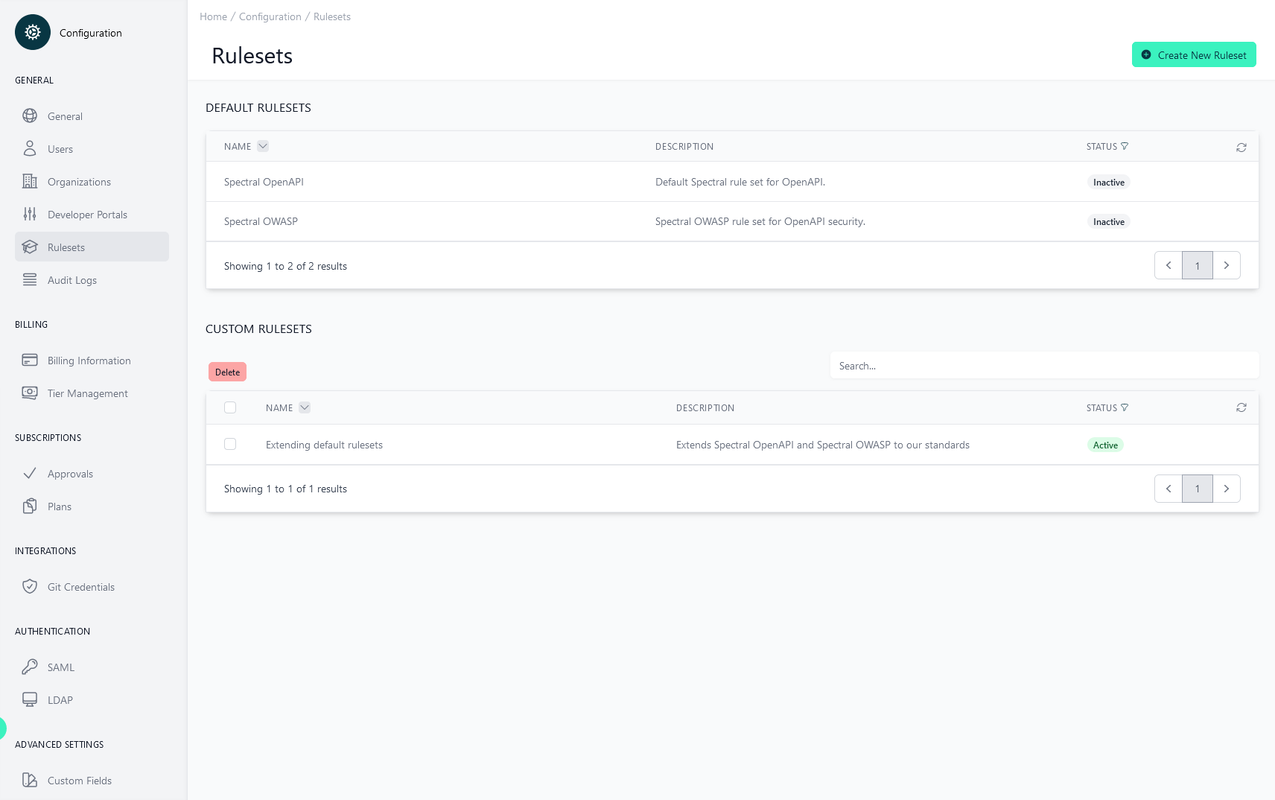Open Developer Portals sliders icon

tap(30, 215)
